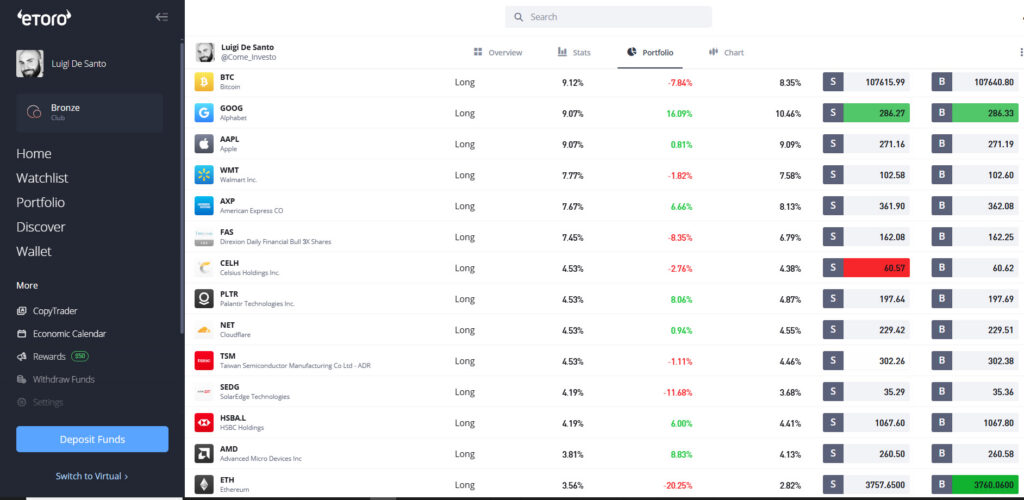This screenshot has width=1024, height=500.
Task: Go to the Overview tab
Action: pyautogui.click(x=498, y=52)
